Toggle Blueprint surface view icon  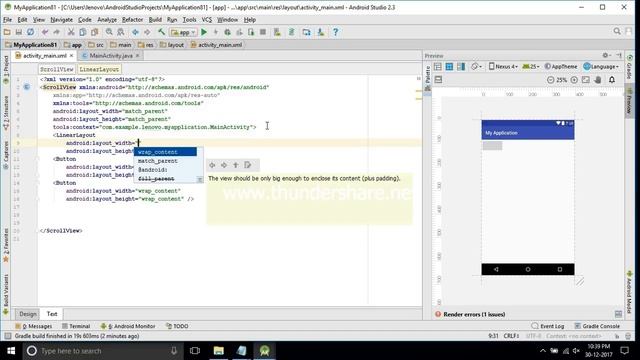click(x=449, y=67)
